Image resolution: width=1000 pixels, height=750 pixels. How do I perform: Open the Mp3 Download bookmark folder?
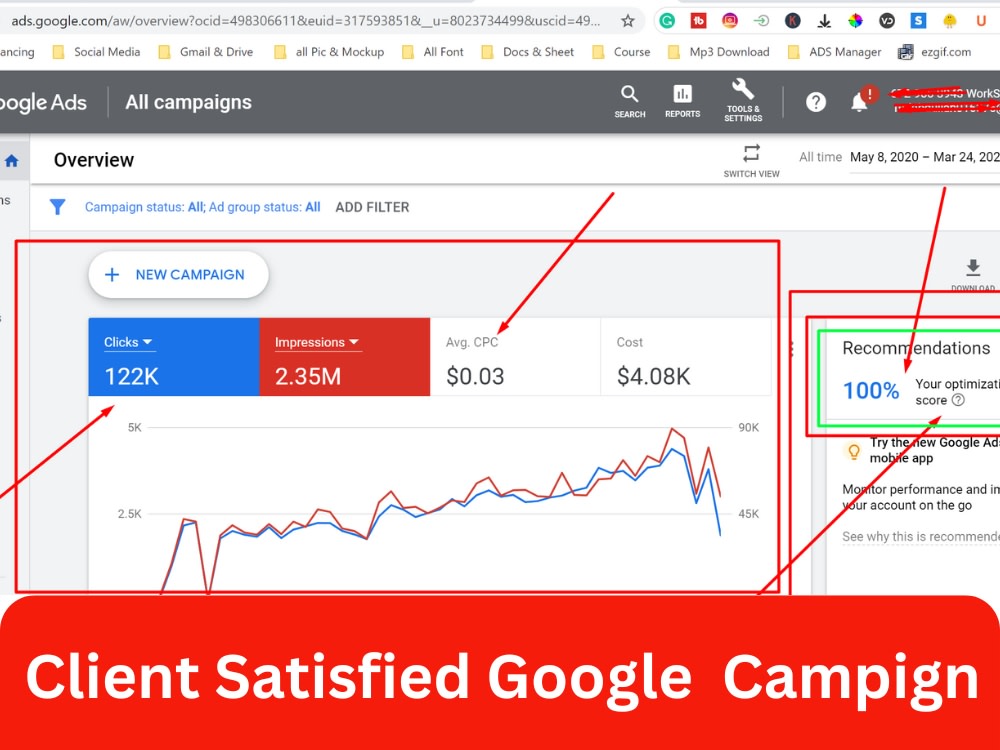point(719,52)
